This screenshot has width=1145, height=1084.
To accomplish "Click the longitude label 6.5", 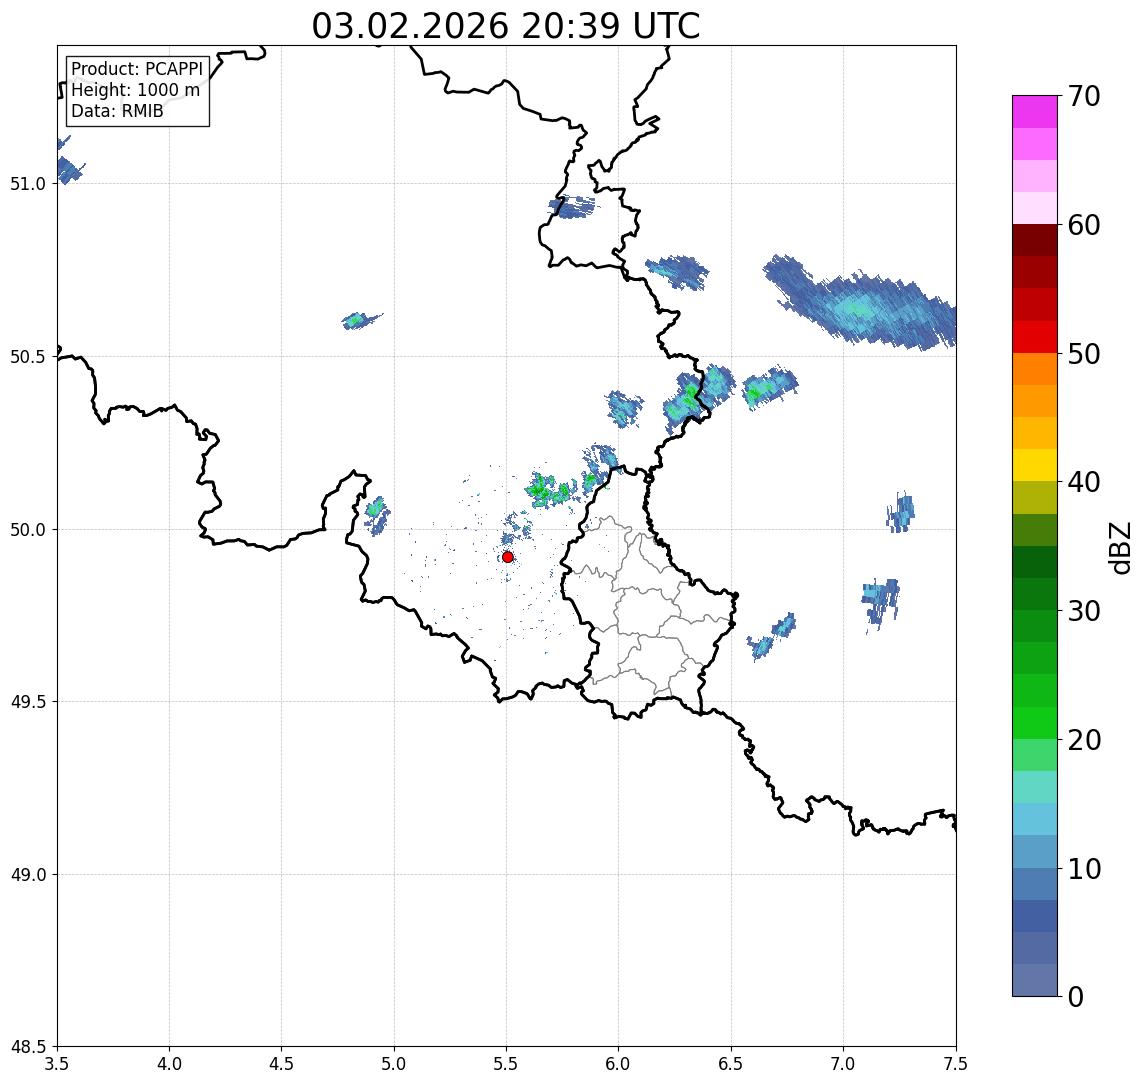I will coord(732,1064).
